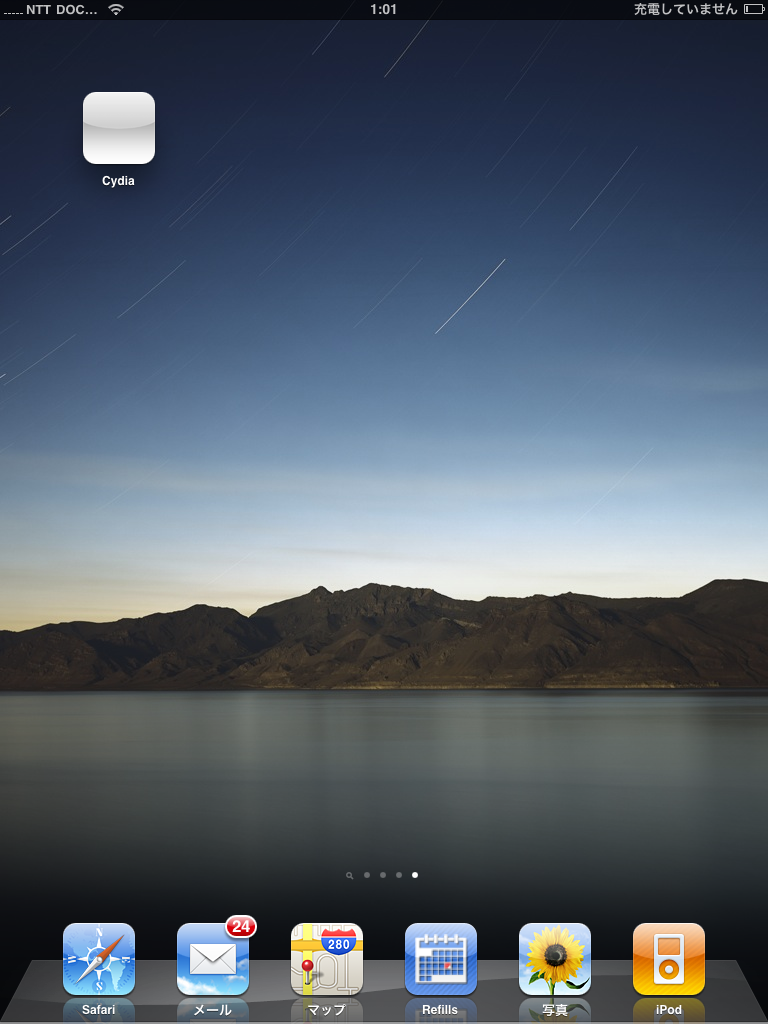Tap the 1:01 clock in status bar
The width and height of the screenshot is (768, 1024).
[x=383, y=9]
